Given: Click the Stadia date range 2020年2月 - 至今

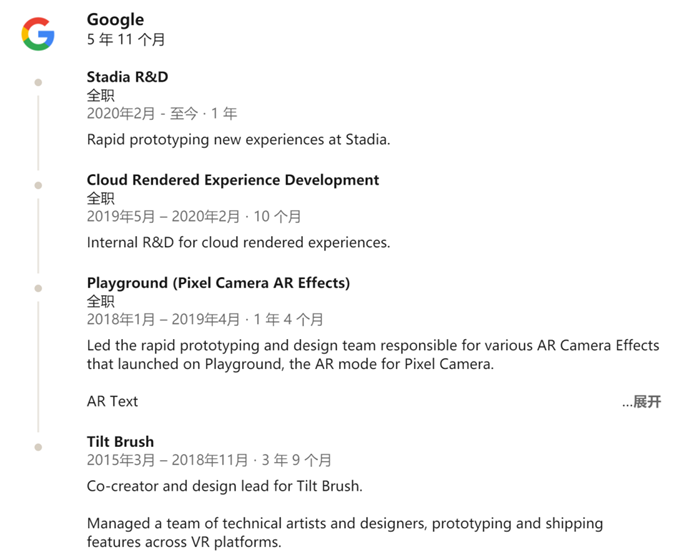Looking at the screenshot, I should (x=161, y=114).
